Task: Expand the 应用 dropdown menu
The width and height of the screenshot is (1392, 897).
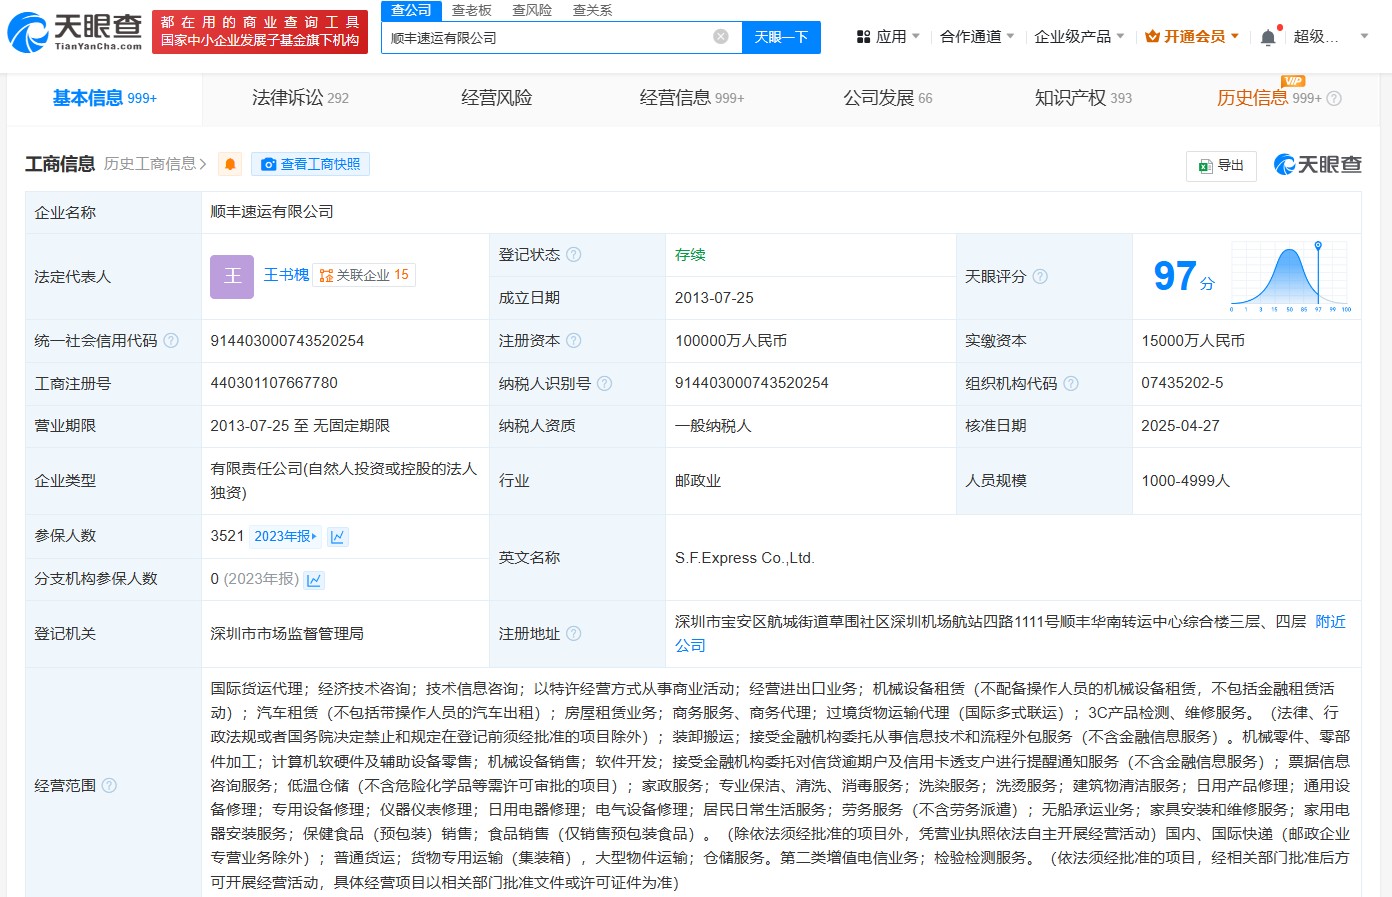Action: (x=888, y=37)
